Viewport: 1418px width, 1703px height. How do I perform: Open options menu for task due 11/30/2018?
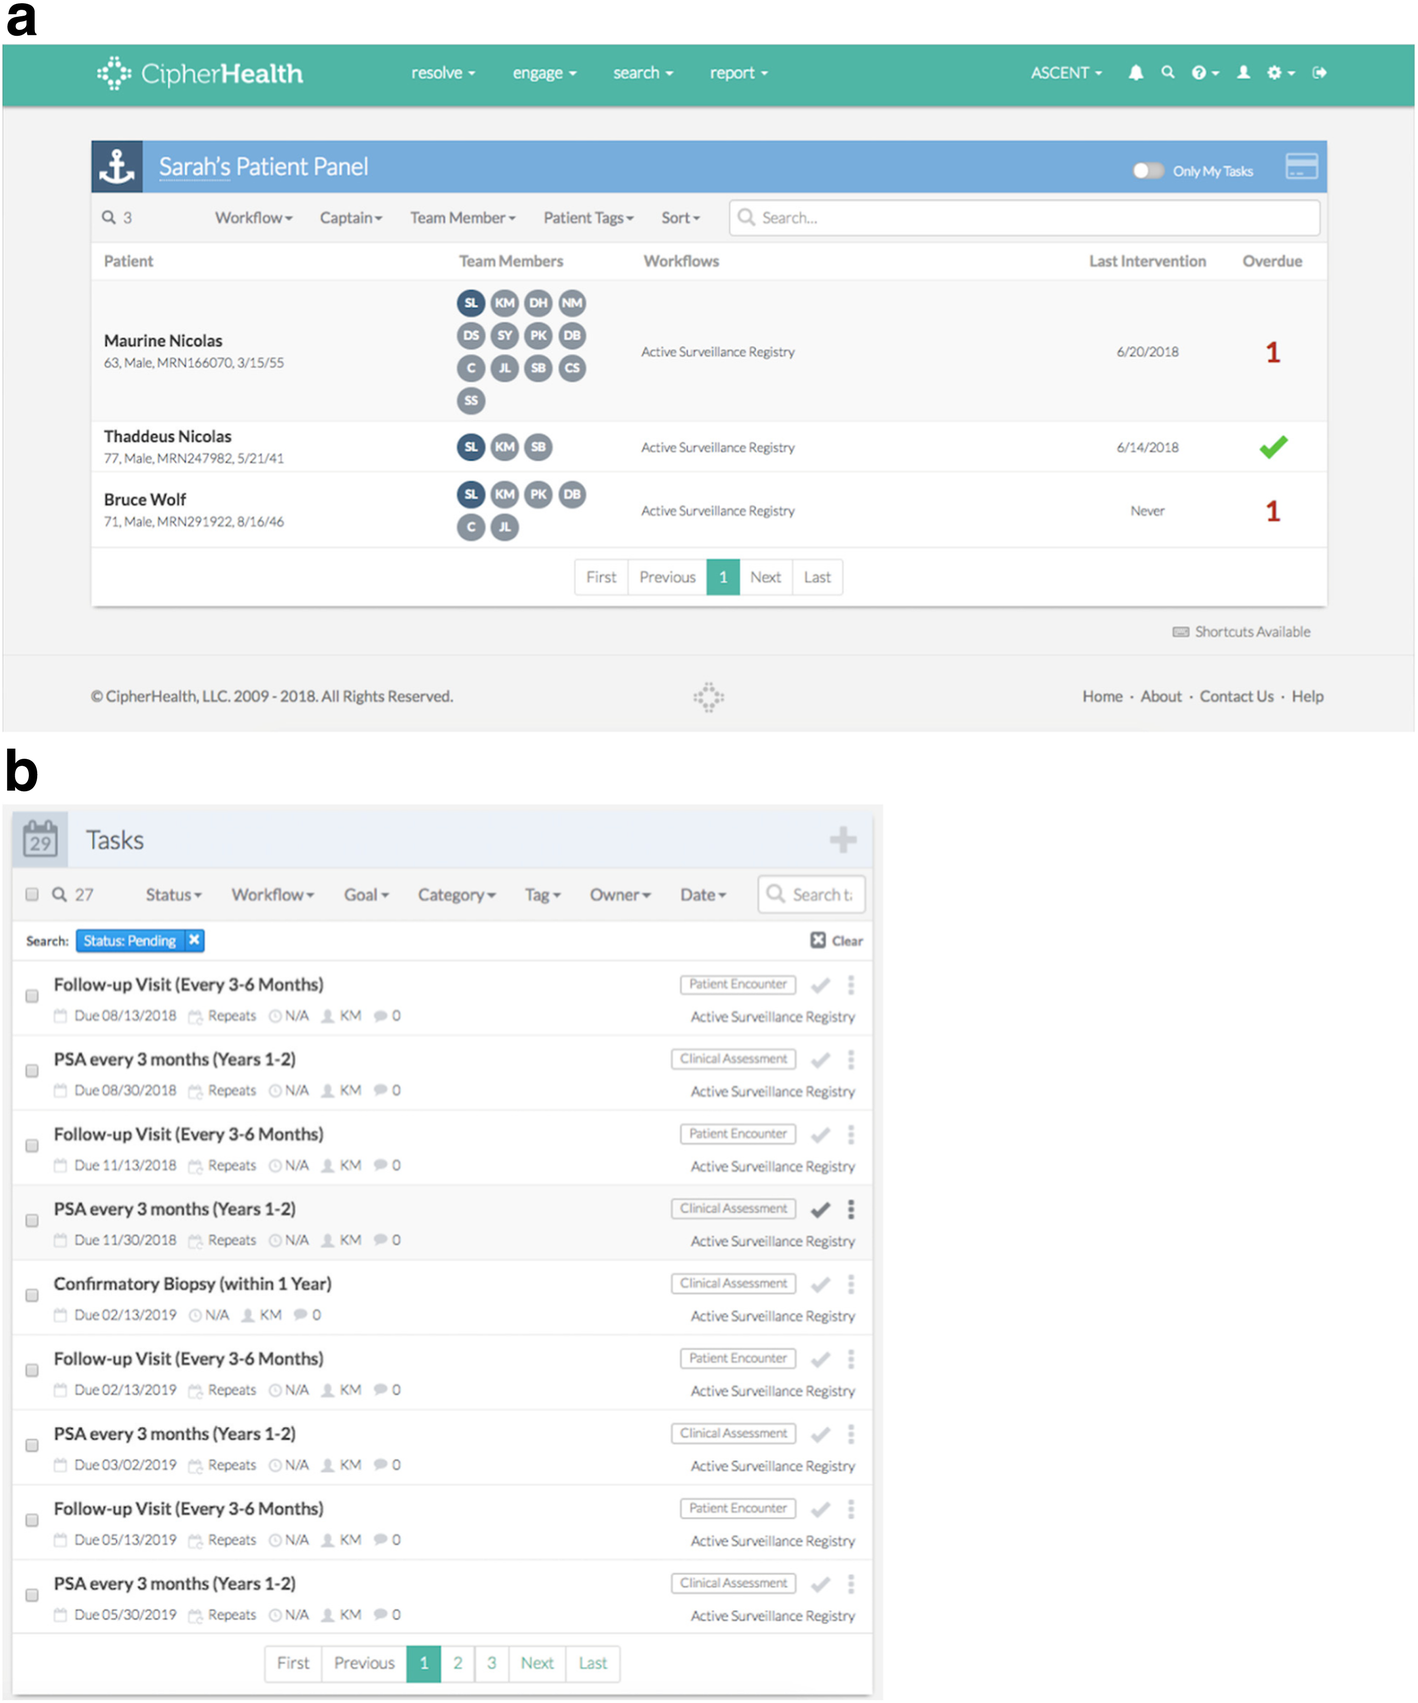click(x=851, y=1209)
